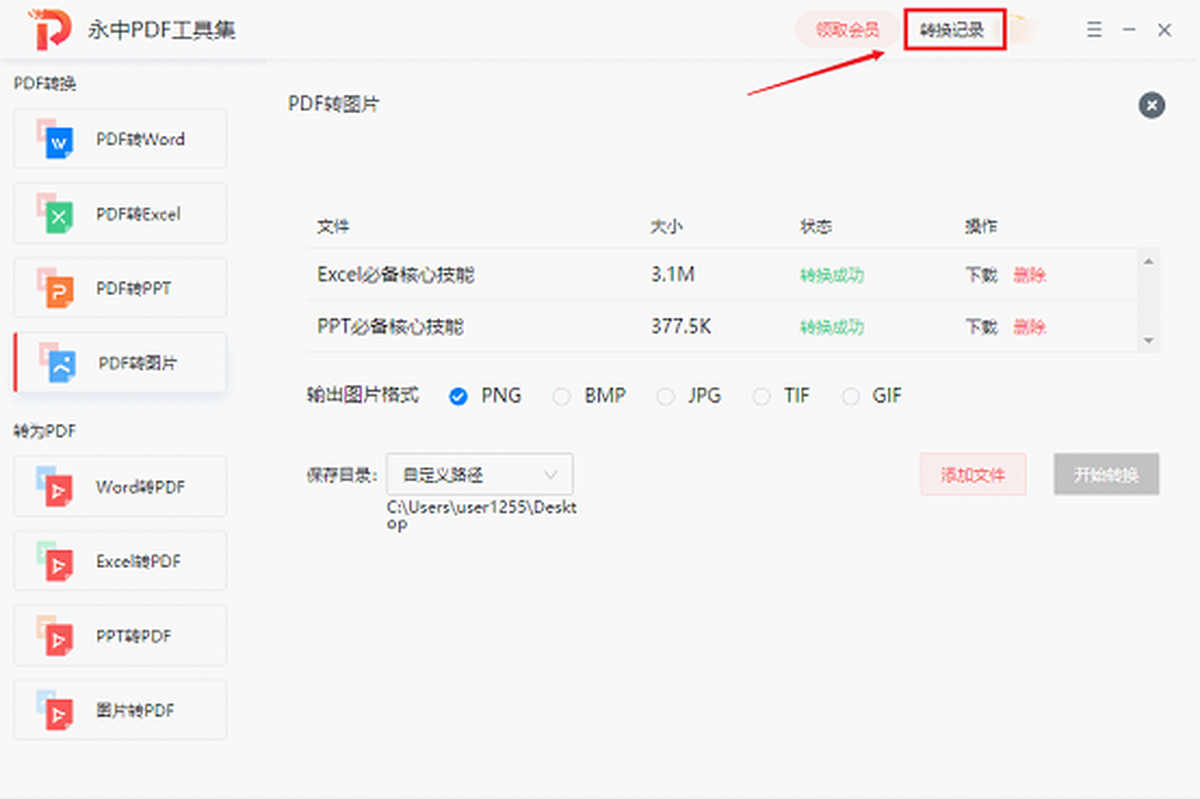
Task: Delete the Excel必备核心技能 file entry
Action: (x=1029, y=275)
